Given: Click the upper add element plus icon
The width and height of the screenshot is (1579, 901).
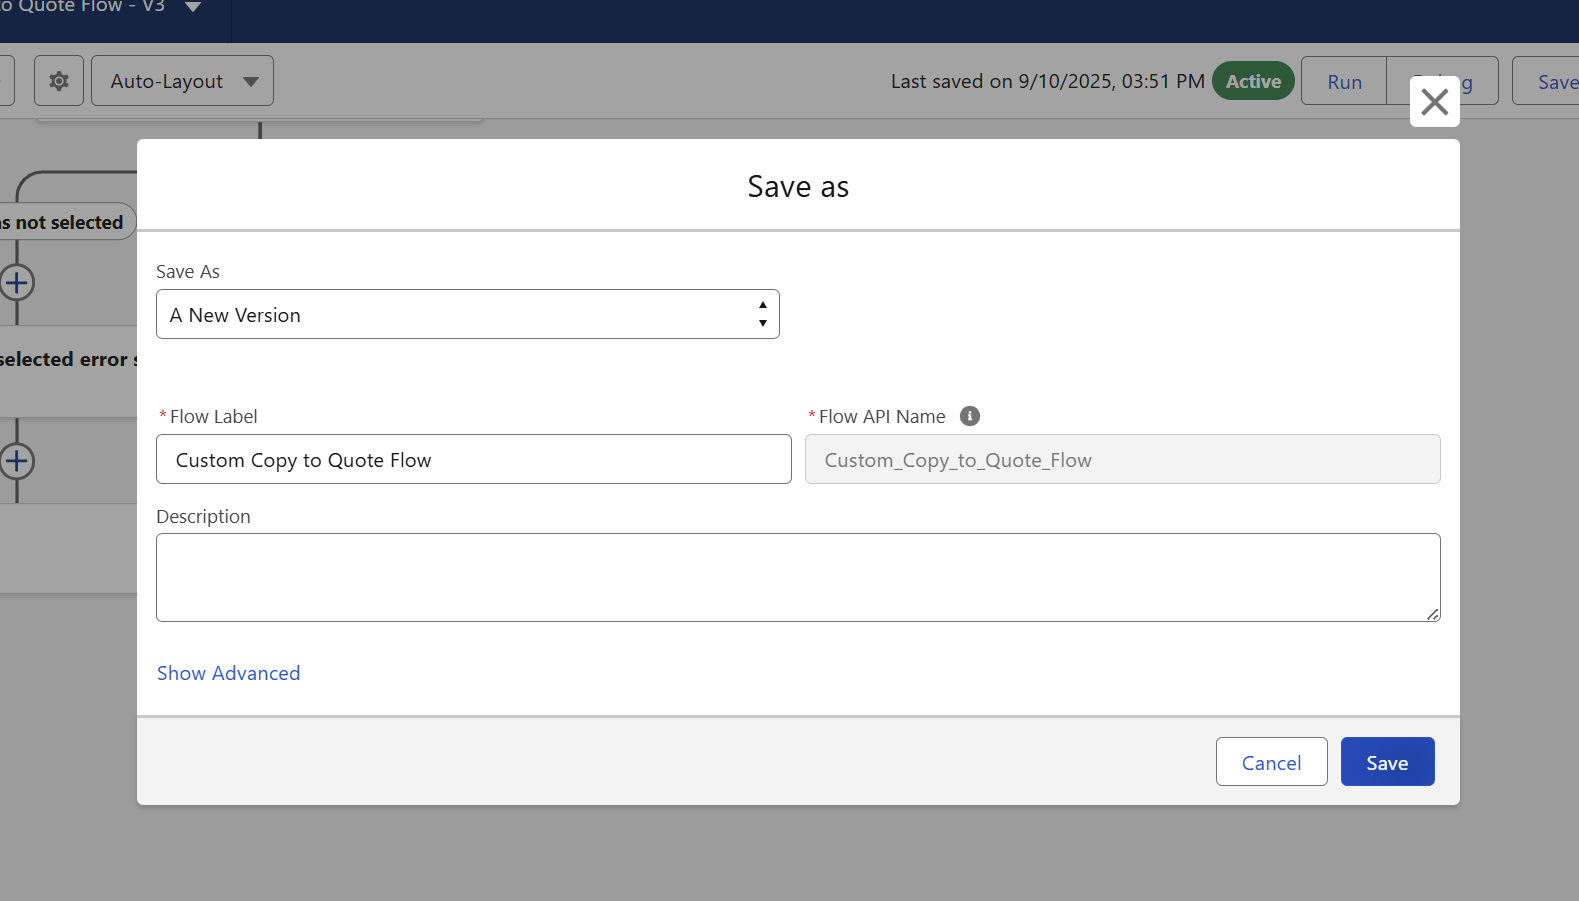Looking at the screenshot, I should coord(16,283).
